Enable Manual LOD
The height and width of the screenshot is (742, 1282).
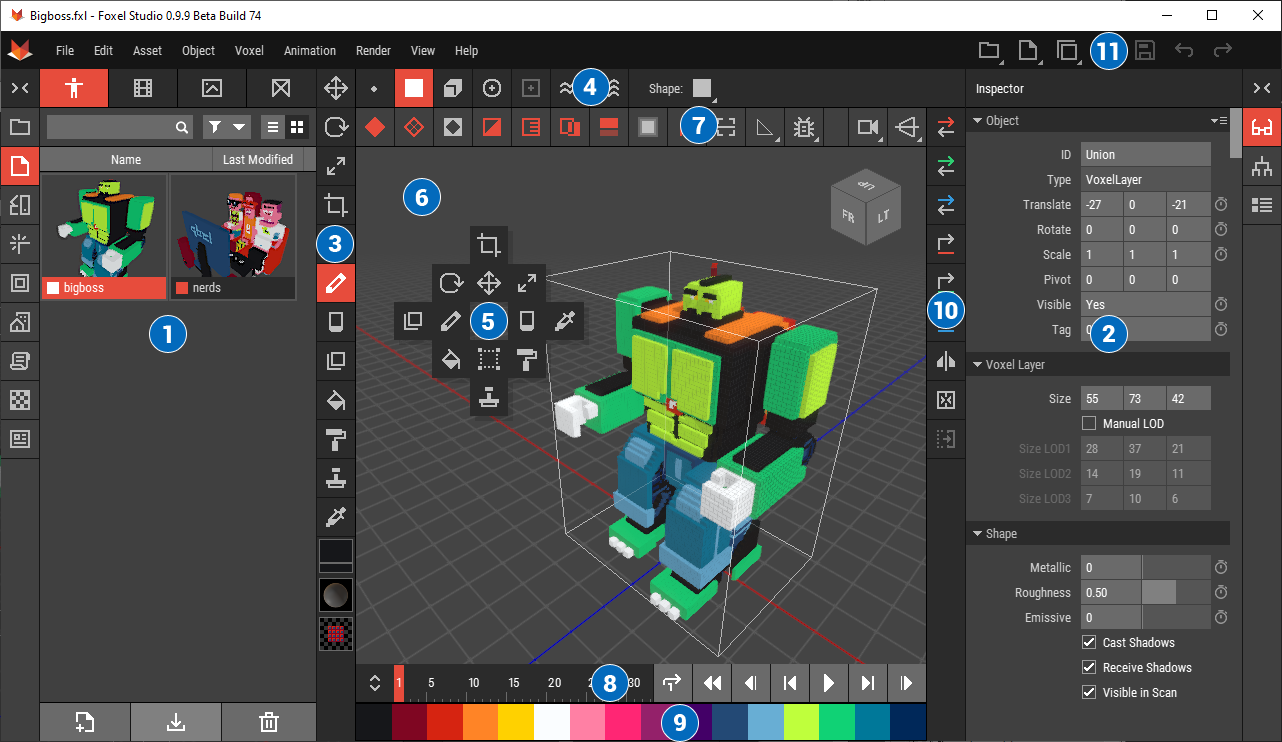[x=1088, y=423]
